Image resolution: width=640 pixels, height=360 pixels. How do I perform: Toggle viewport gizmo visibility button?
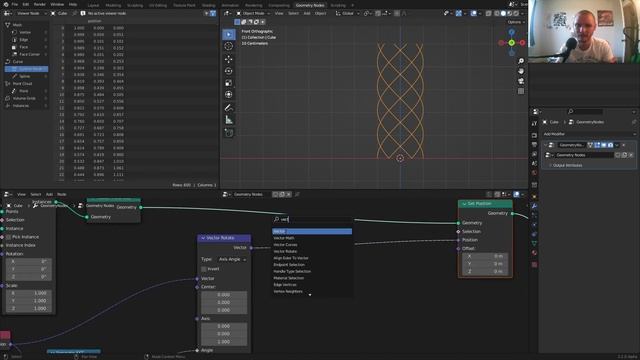pos(459,13)
